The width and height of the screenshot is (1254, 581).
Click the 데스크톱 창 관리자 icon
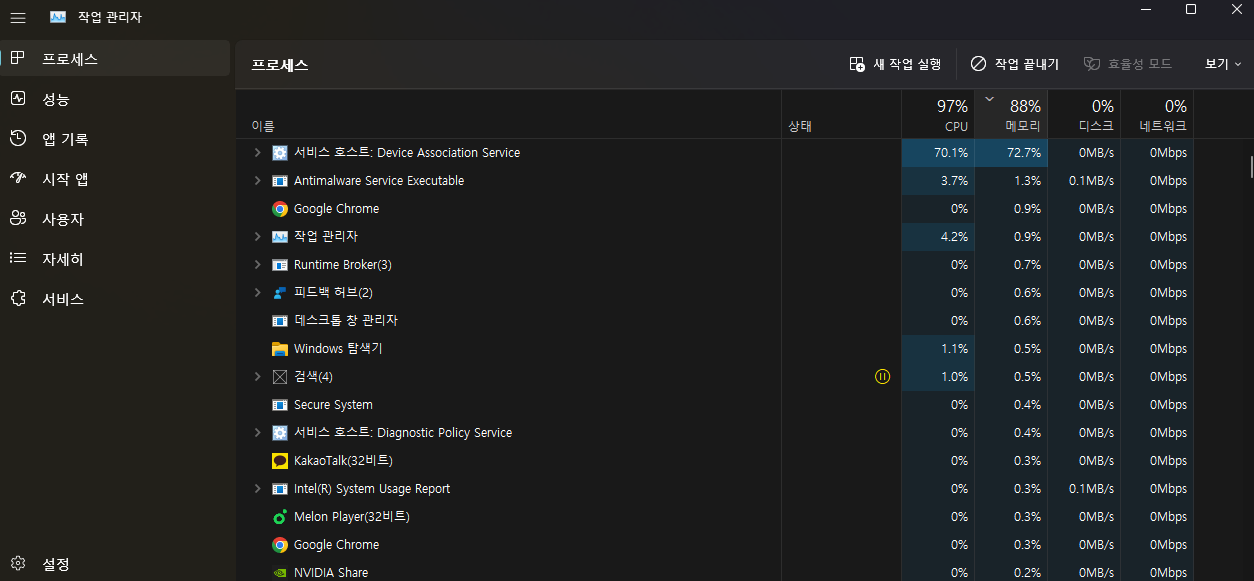click(280, 321)
